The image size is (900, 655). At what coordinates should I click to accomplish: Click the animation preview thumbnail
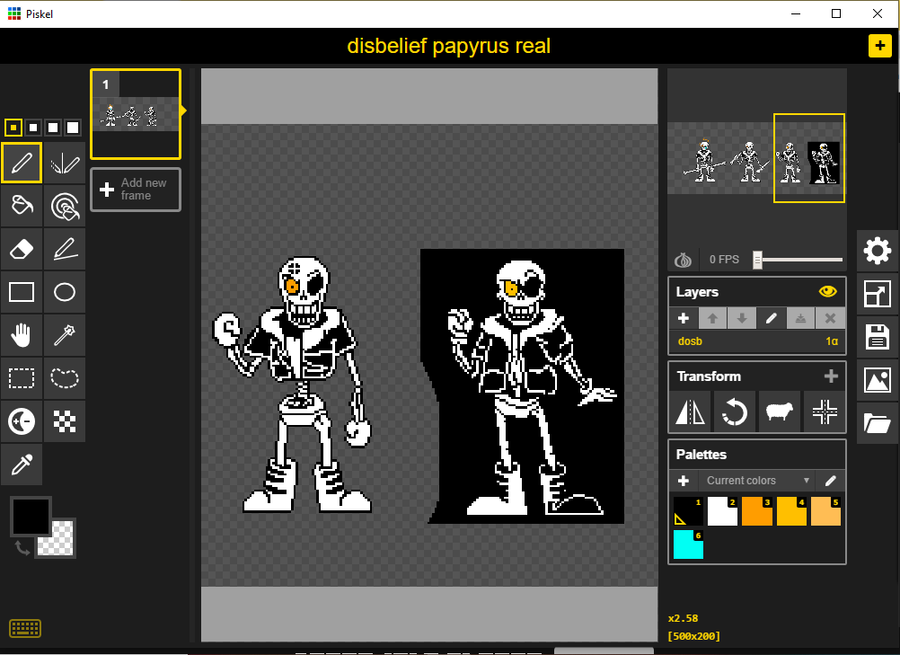coord(757,158)
